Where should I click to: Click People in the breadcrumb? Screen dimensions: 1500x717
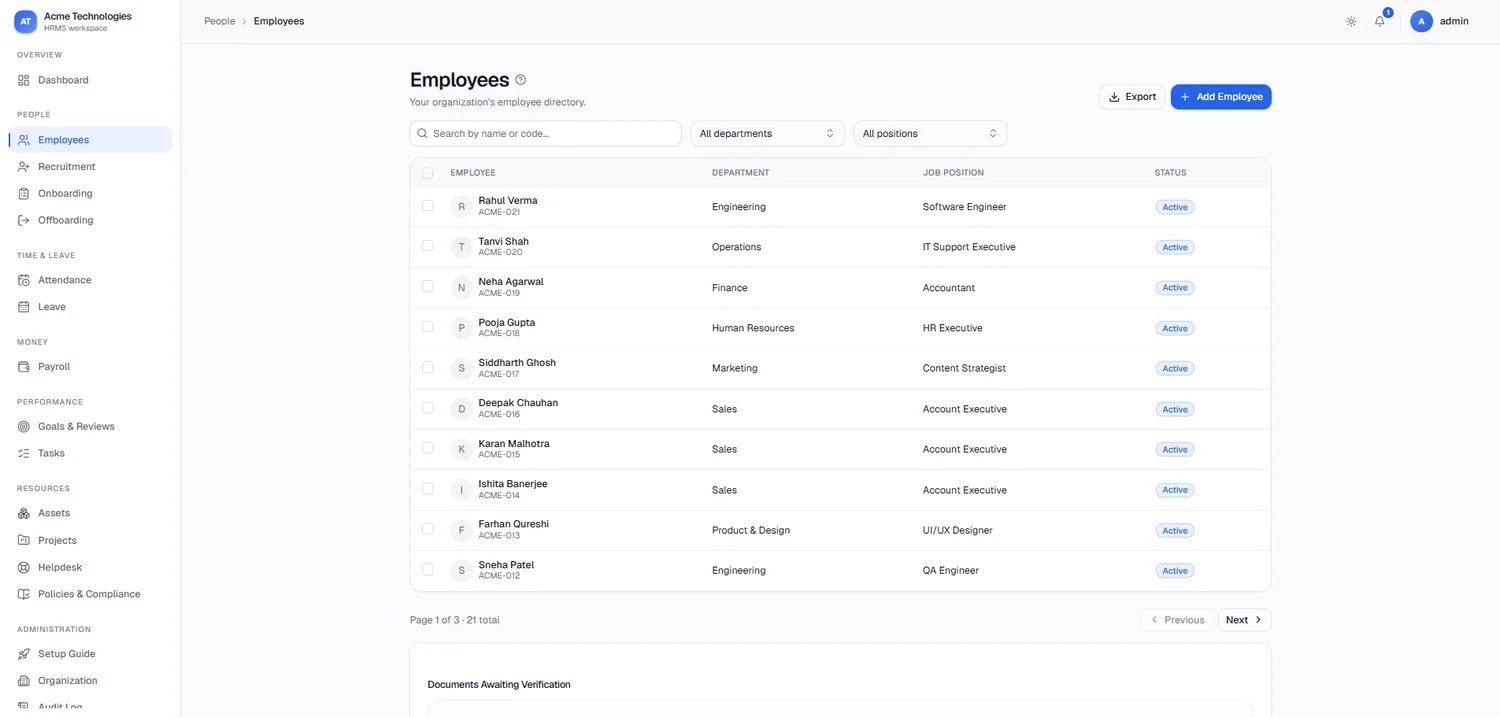219,21
